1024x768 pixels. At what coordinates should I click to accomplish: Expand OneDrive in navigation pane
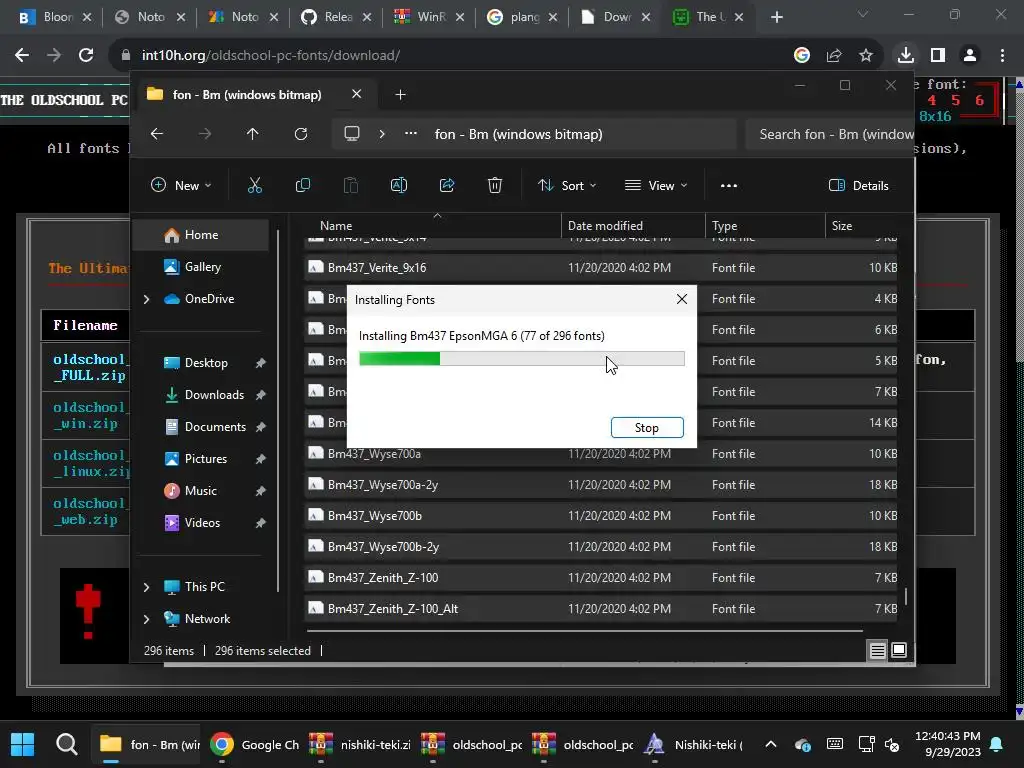[146, 299]
